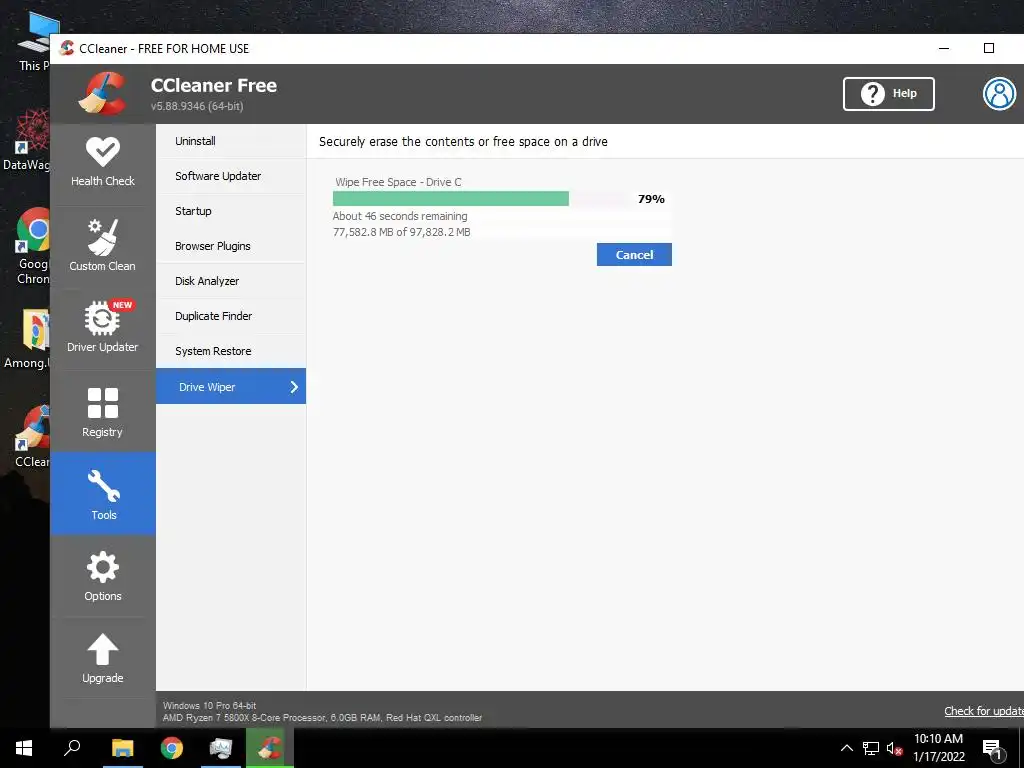Click the 79% progress label
The width and height of the screenshot is (1024, 768).
(651, 199)
